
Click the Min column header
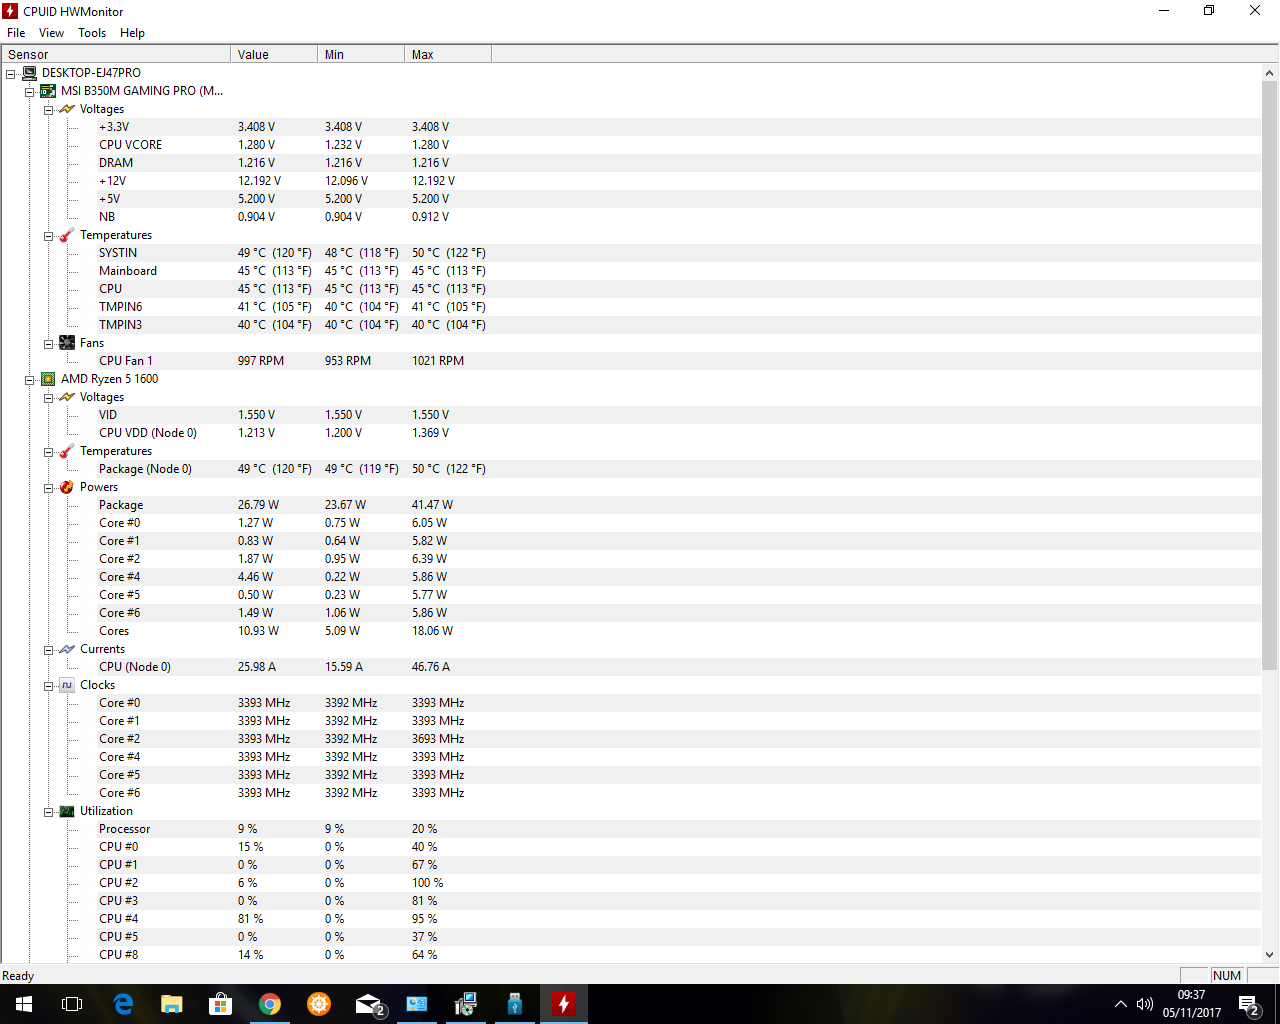(361, 54)
